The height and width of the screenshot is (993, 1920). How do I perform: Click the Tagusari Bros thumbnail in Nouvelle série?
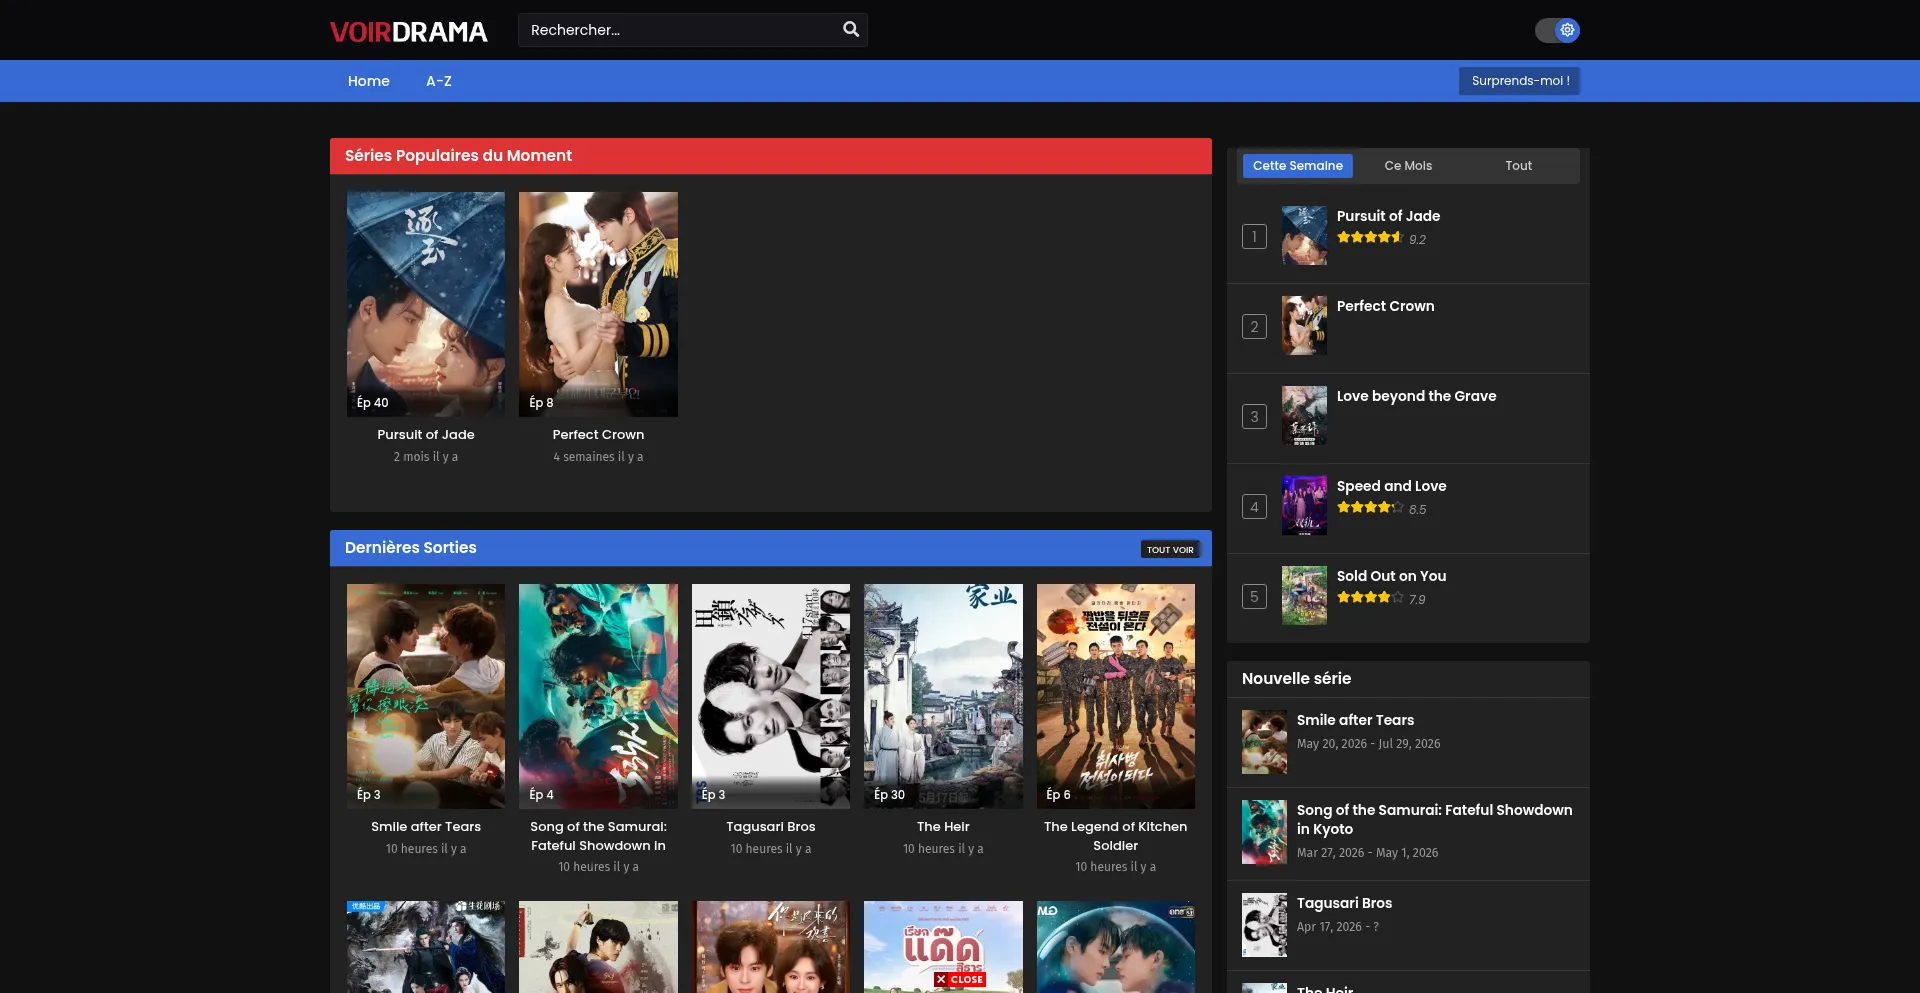[x=1264, y=925]
